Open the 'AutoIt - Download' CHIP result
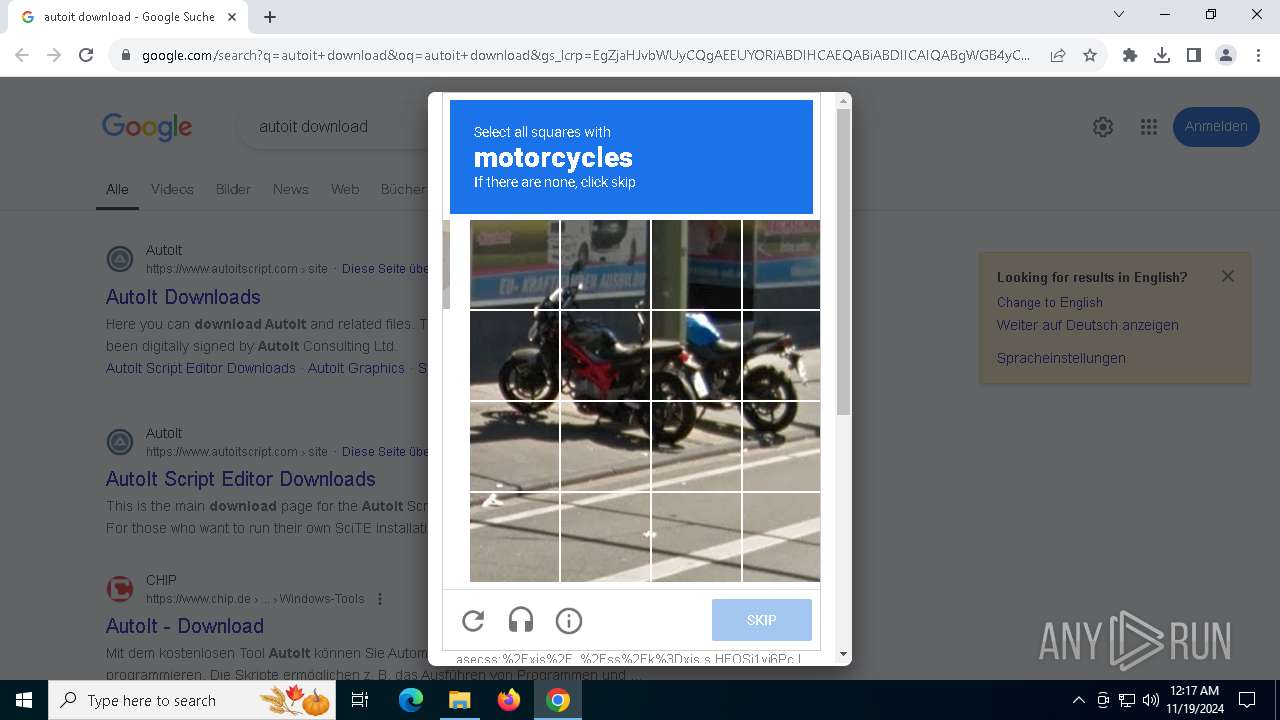Viewport: 1280px width, 720px height. 185,626
